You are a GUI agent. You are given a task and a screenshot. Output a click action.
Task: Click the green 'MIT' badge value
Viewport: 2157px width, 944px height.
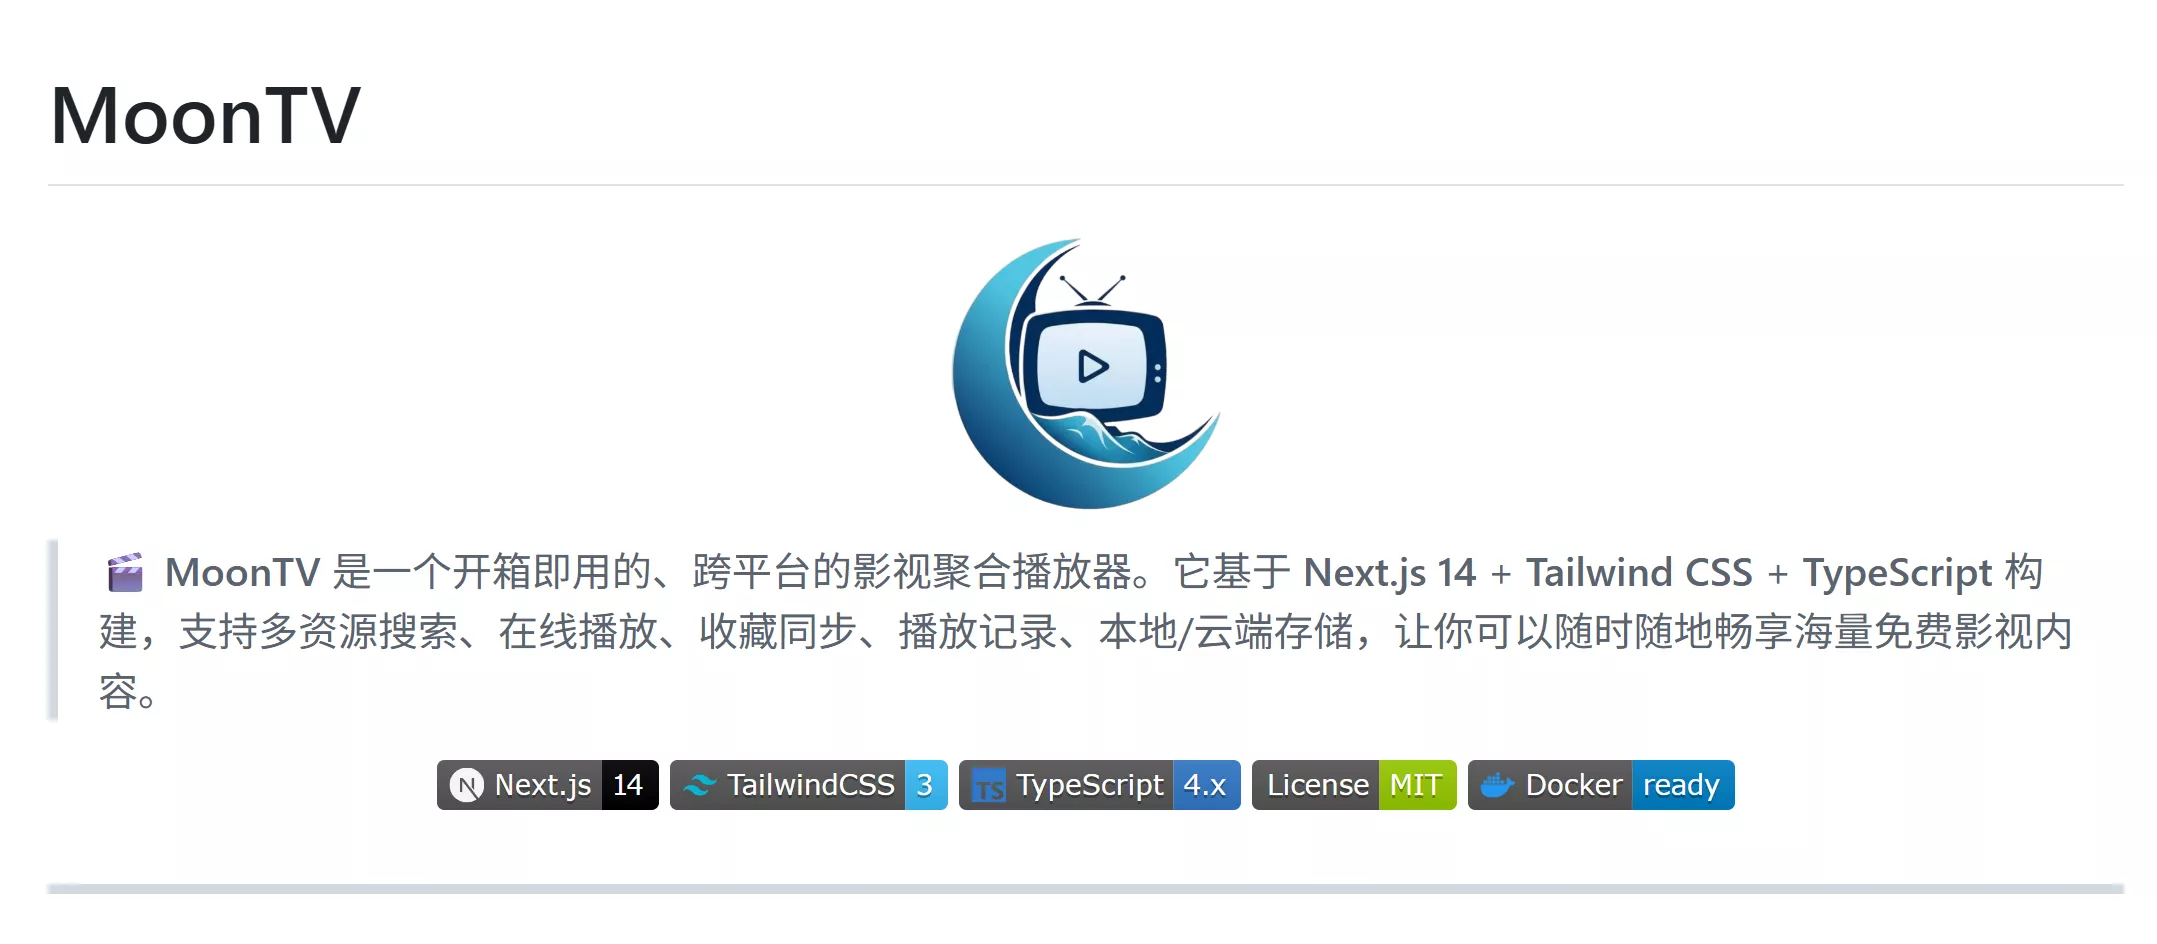1417,785
